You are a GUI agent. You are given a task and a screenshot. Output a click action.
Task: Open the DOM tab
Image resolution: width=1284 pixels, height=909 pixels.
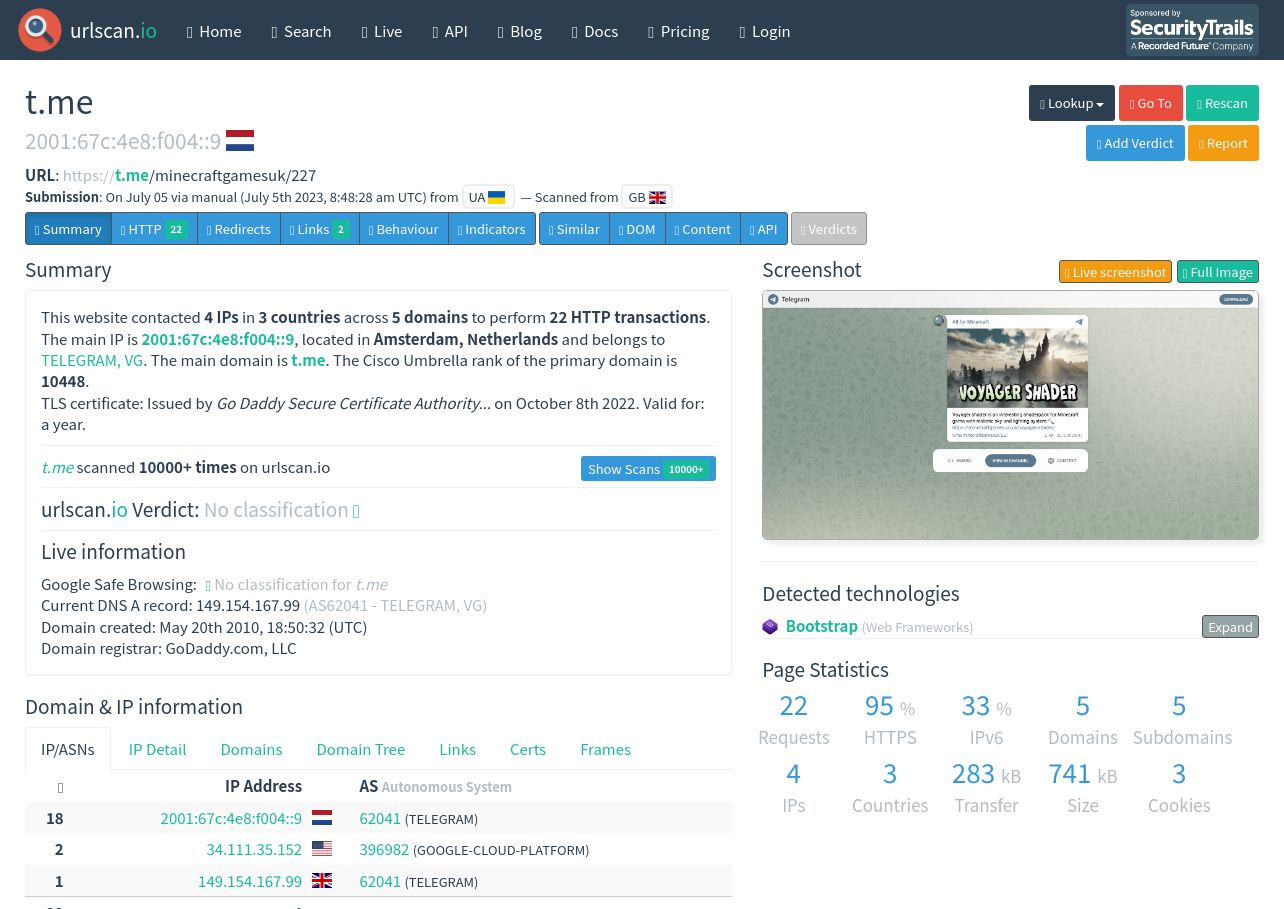pyautogui.click(x=637, y=229)
